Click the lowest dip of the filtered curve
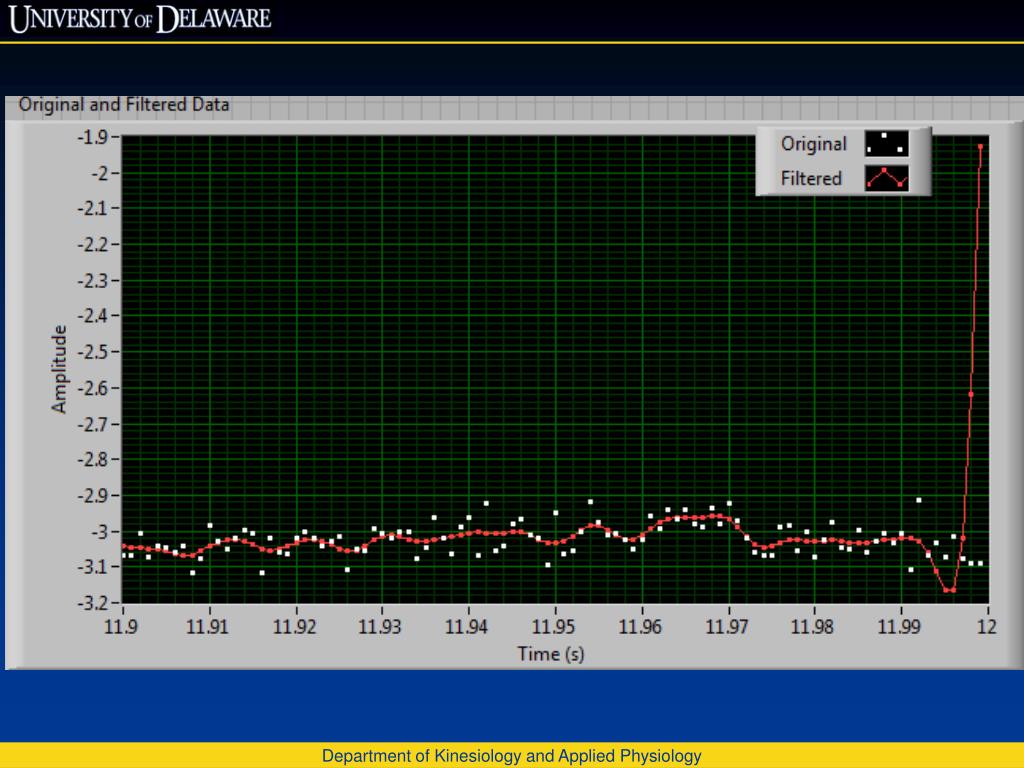 949,590
